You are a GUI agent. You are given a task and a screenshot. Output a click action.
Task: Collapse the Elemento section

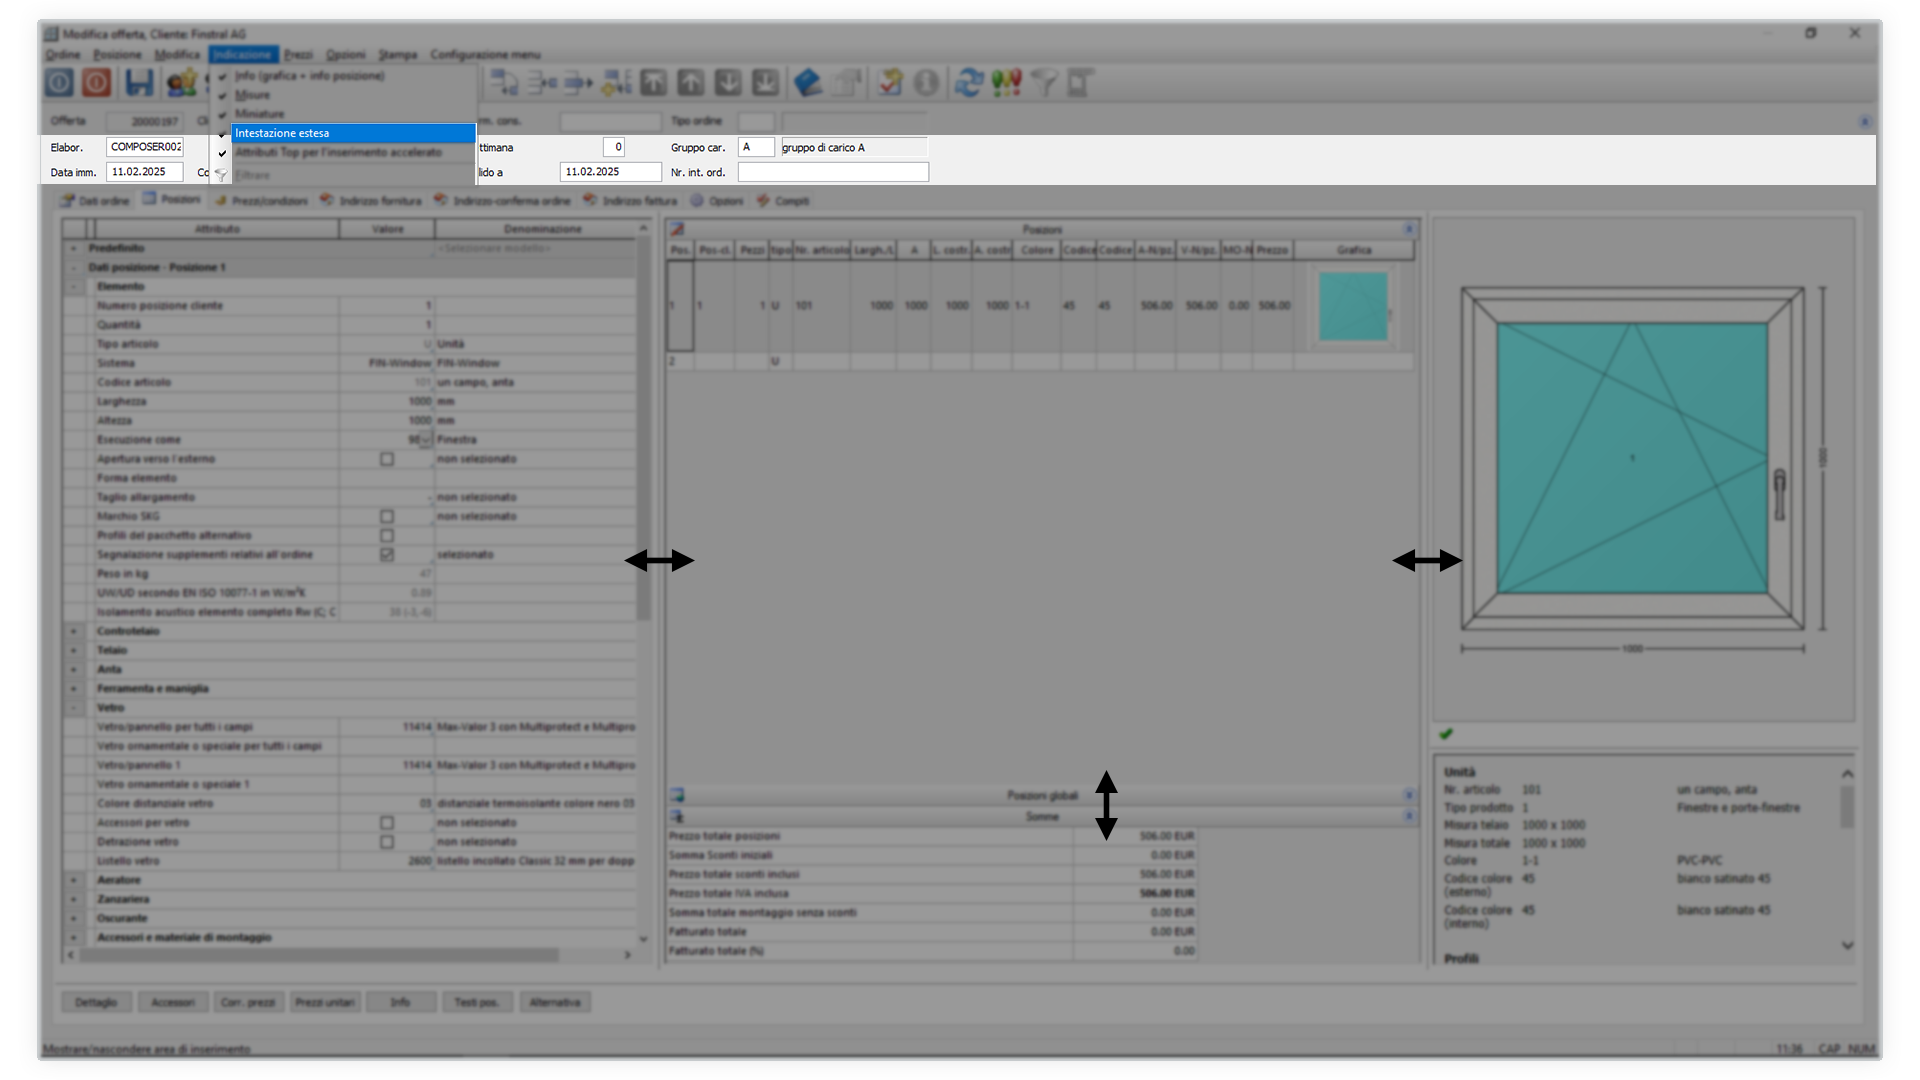pos(74,286)
